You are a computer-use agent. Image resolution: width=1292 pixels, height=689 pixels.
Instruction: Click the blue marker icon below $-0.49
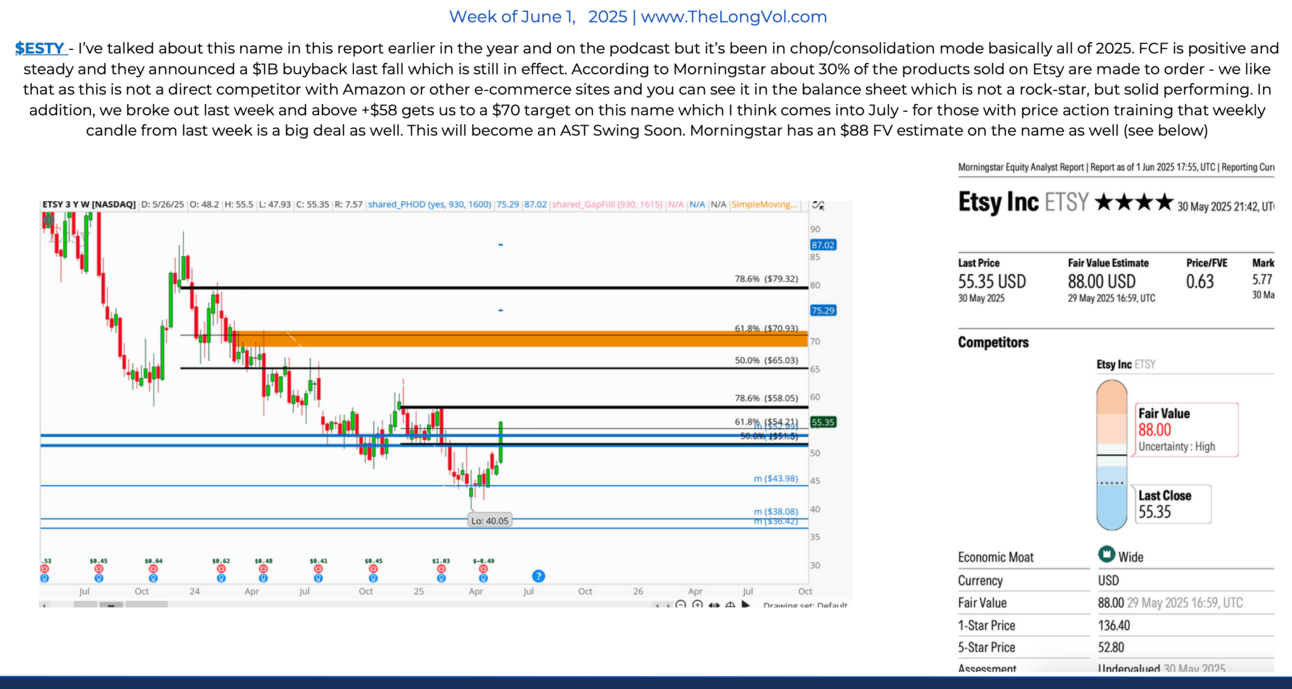click(x=483, y=578)
